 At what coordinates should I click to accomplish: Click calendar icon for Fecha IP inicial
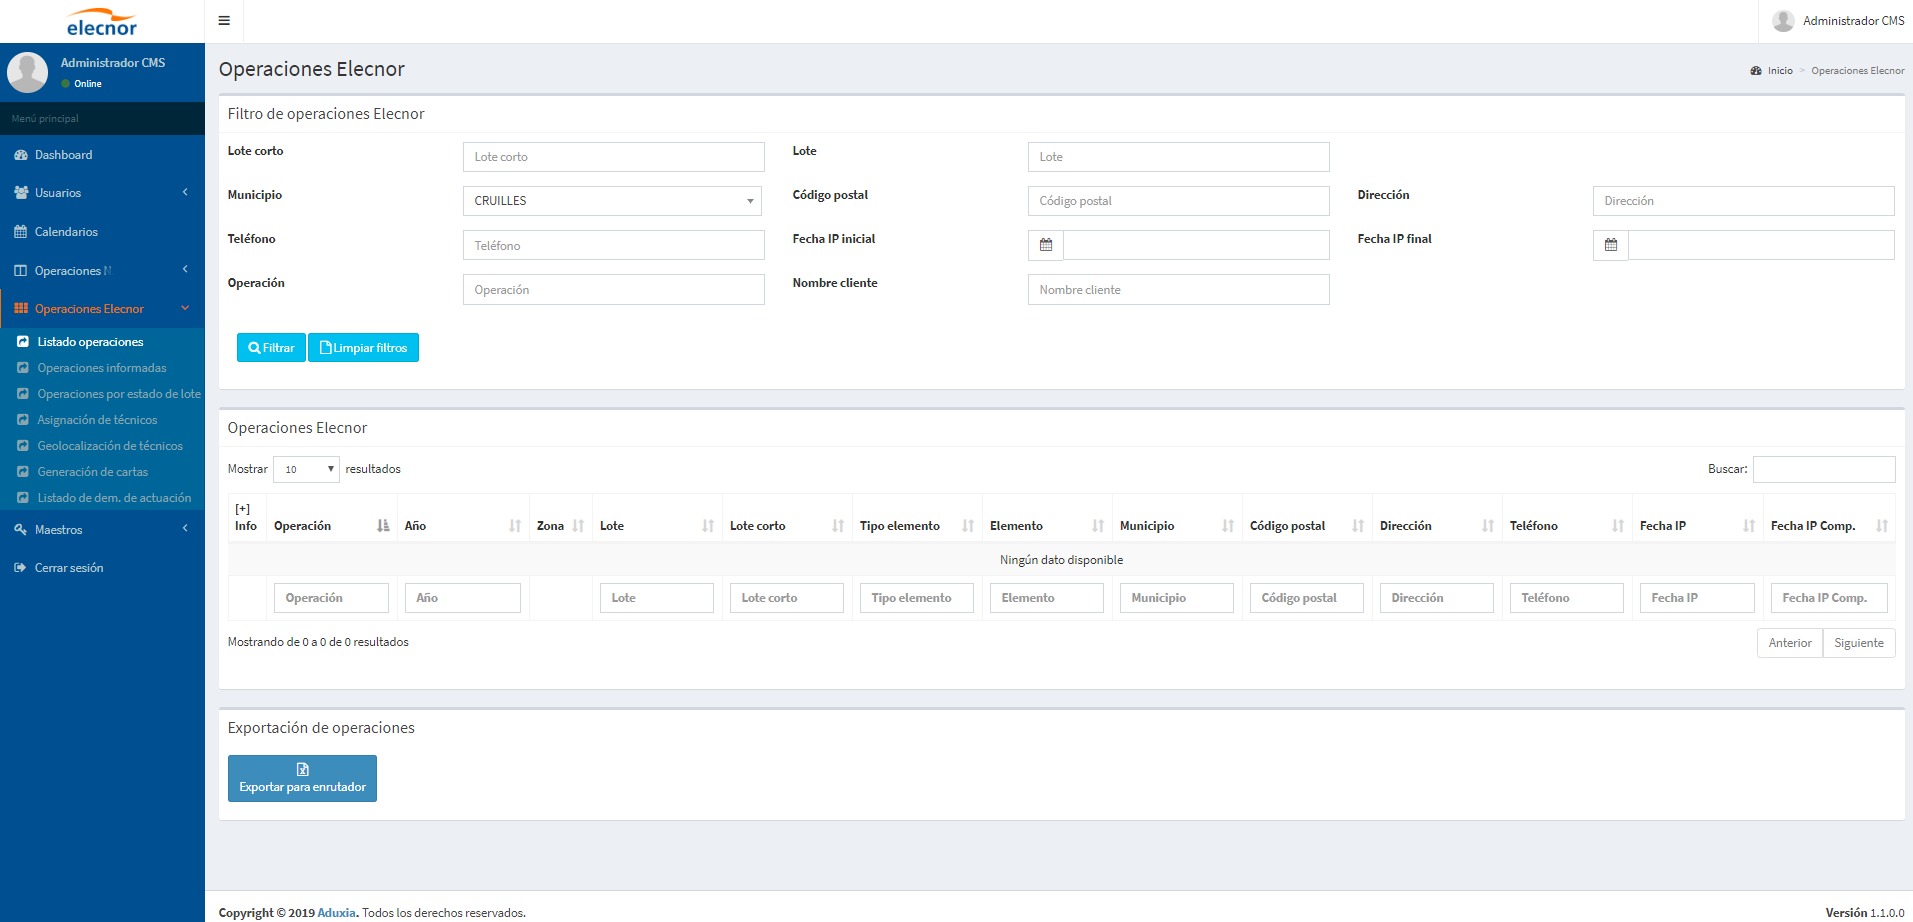click(1046, 245)
